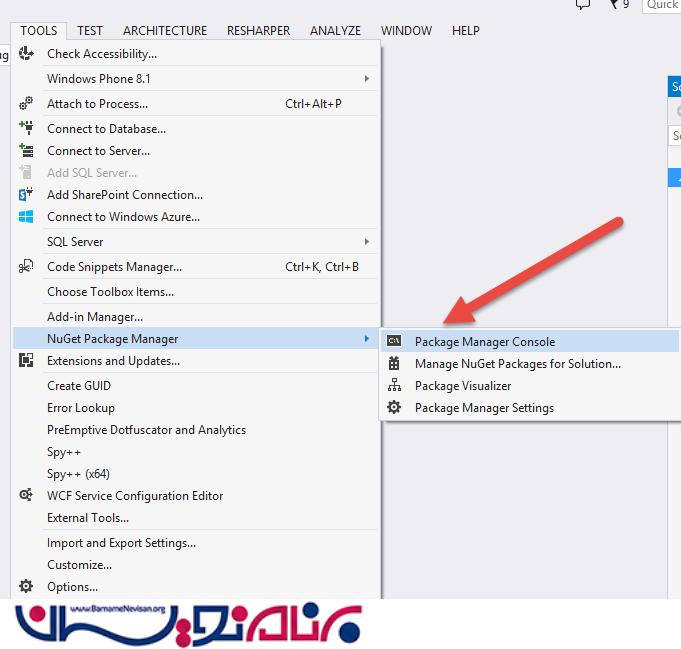Click the Options gear icon

coord(26,586)
